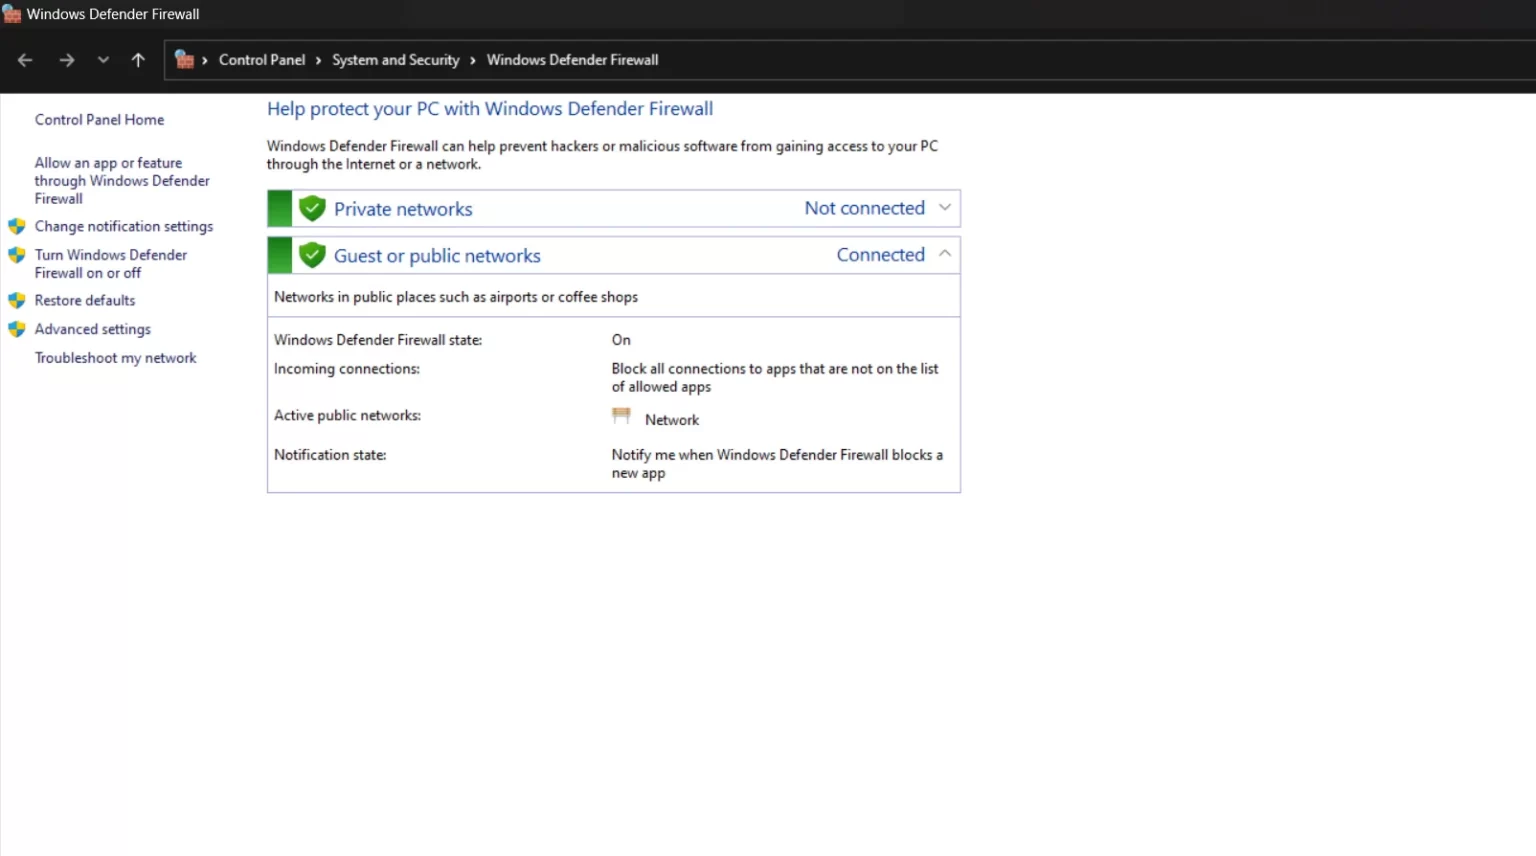Open dropdown chevron before Control Panel breadcrumb
The width and height of the screenshot is (1536, 856).
pyautogui.click(x=205, y=61)
